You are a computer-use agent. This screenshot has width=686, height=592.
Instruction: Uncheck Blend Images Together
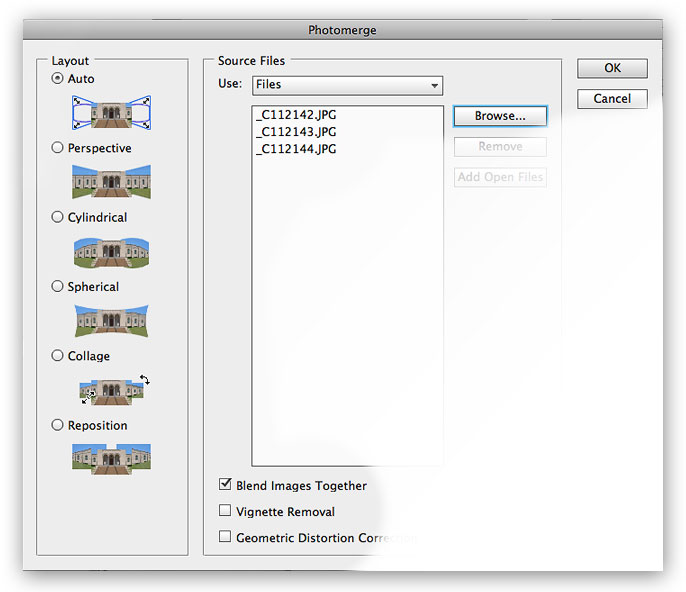[225, 486]
